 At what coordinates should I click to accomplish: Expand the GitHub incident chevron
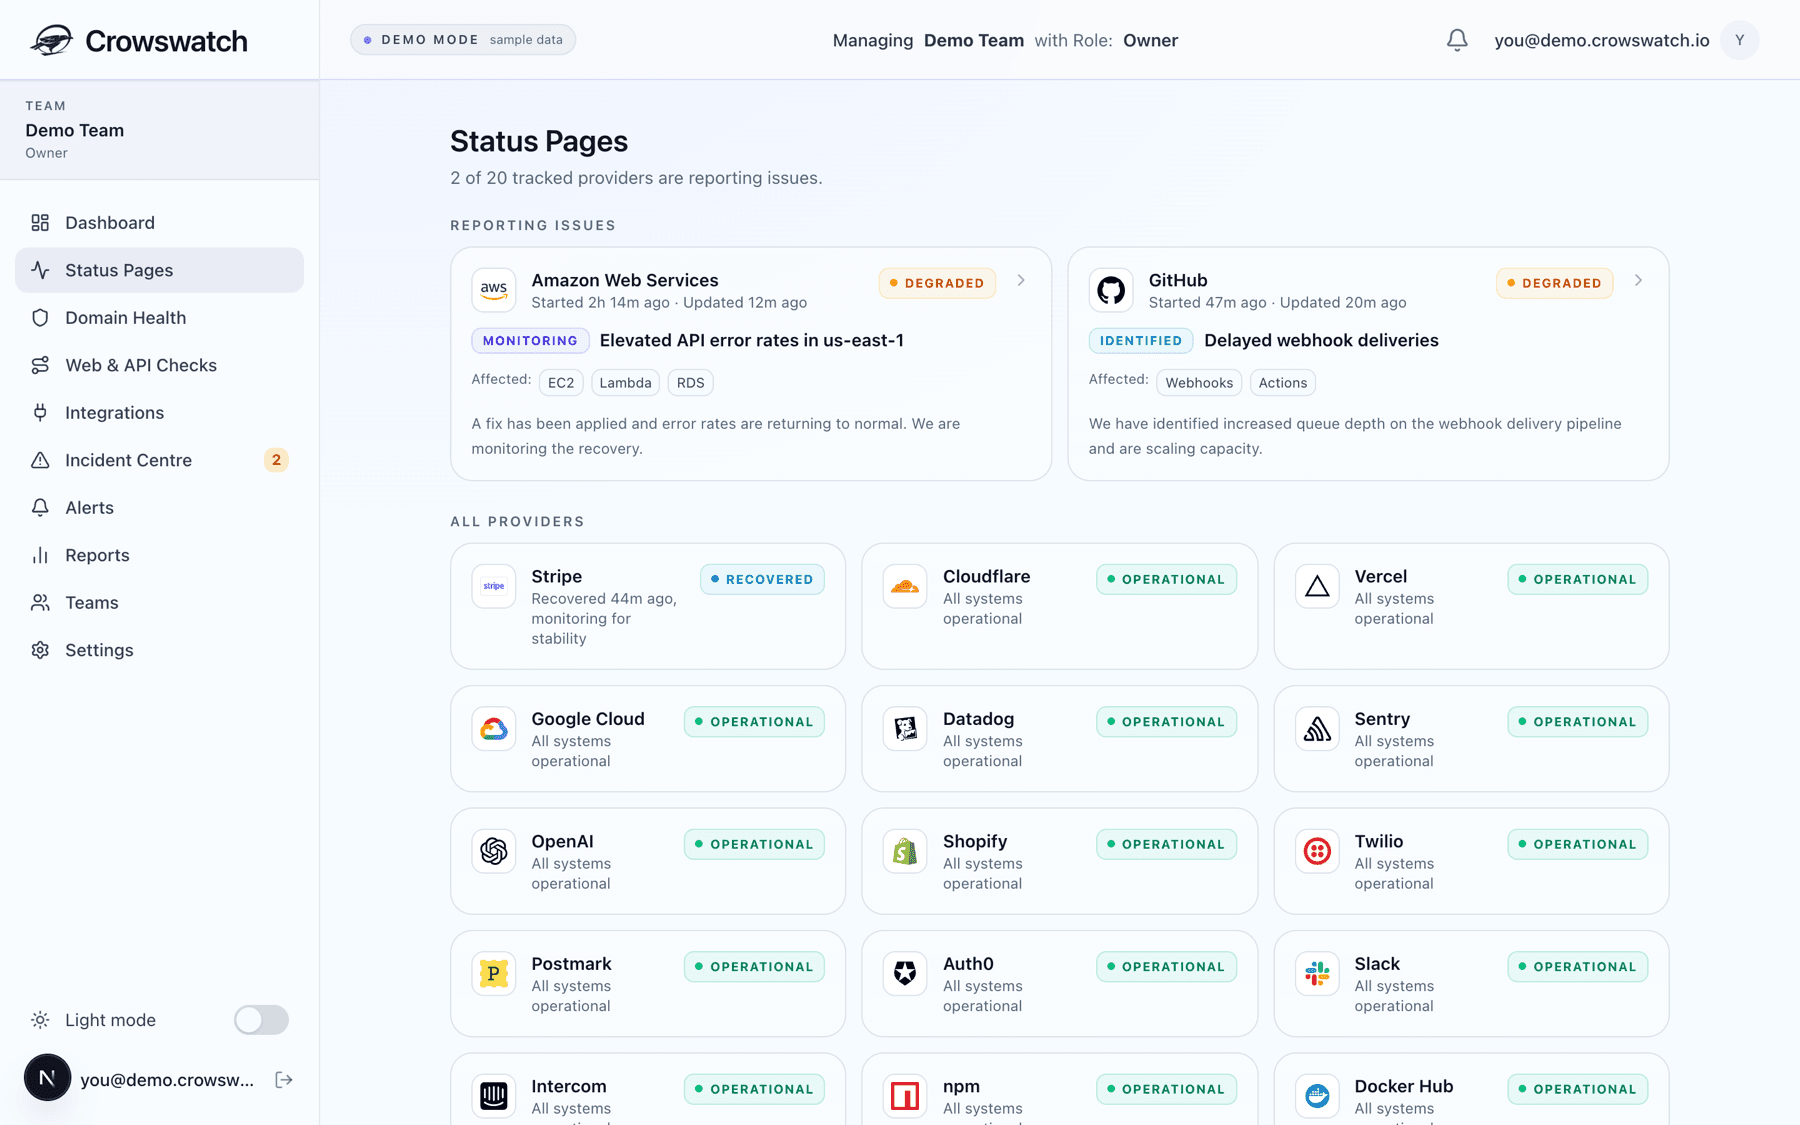coord(1638,281)
